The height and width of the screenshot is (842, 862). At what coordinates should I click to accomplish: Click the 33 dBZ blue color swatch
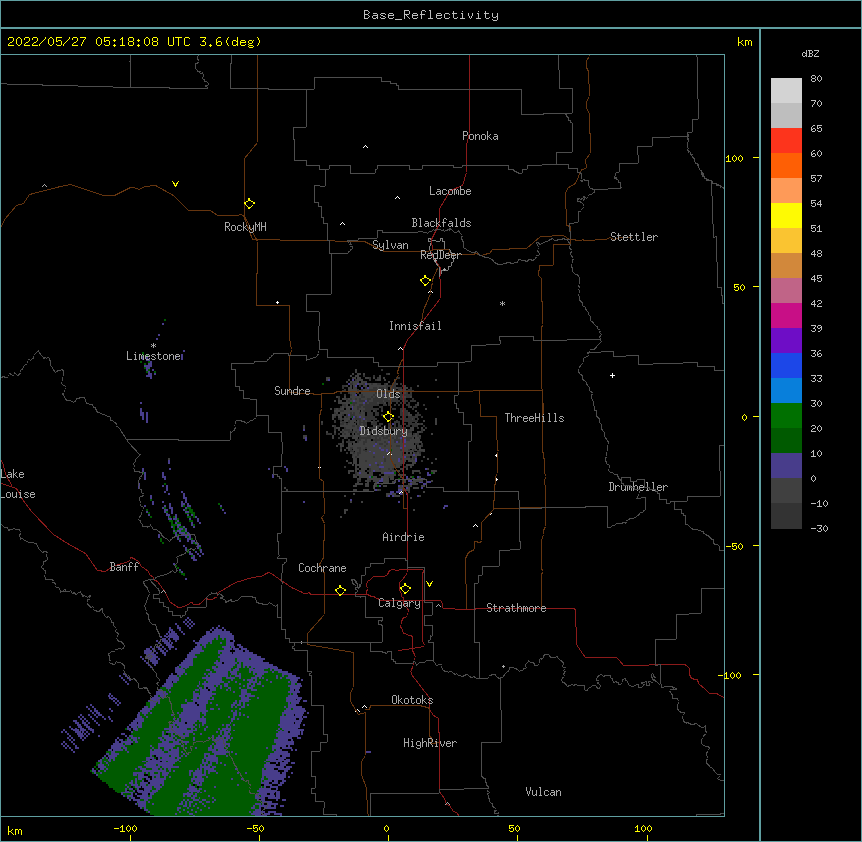click(786, 365)
